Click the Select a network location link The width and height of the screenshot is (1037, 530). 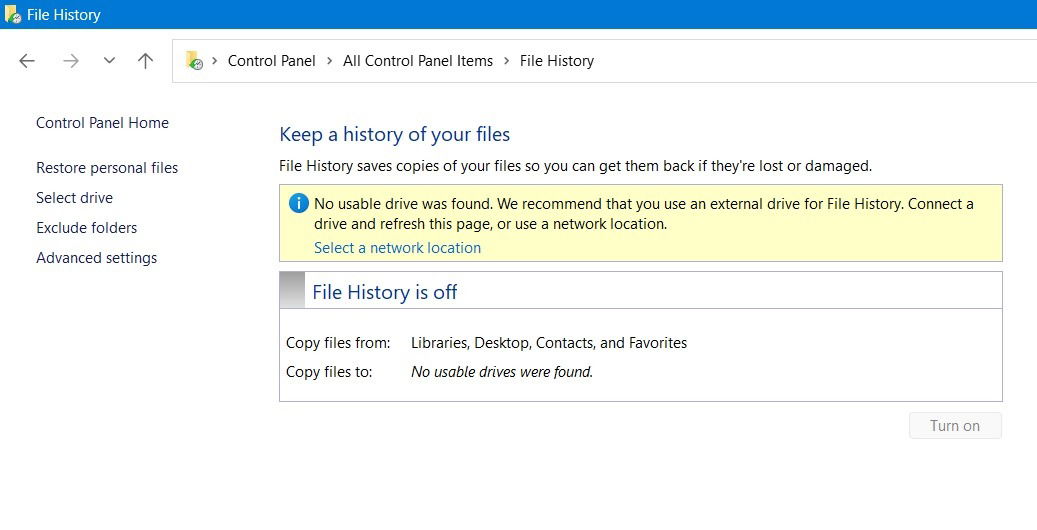pyautogui.click(x=397, y=248)
